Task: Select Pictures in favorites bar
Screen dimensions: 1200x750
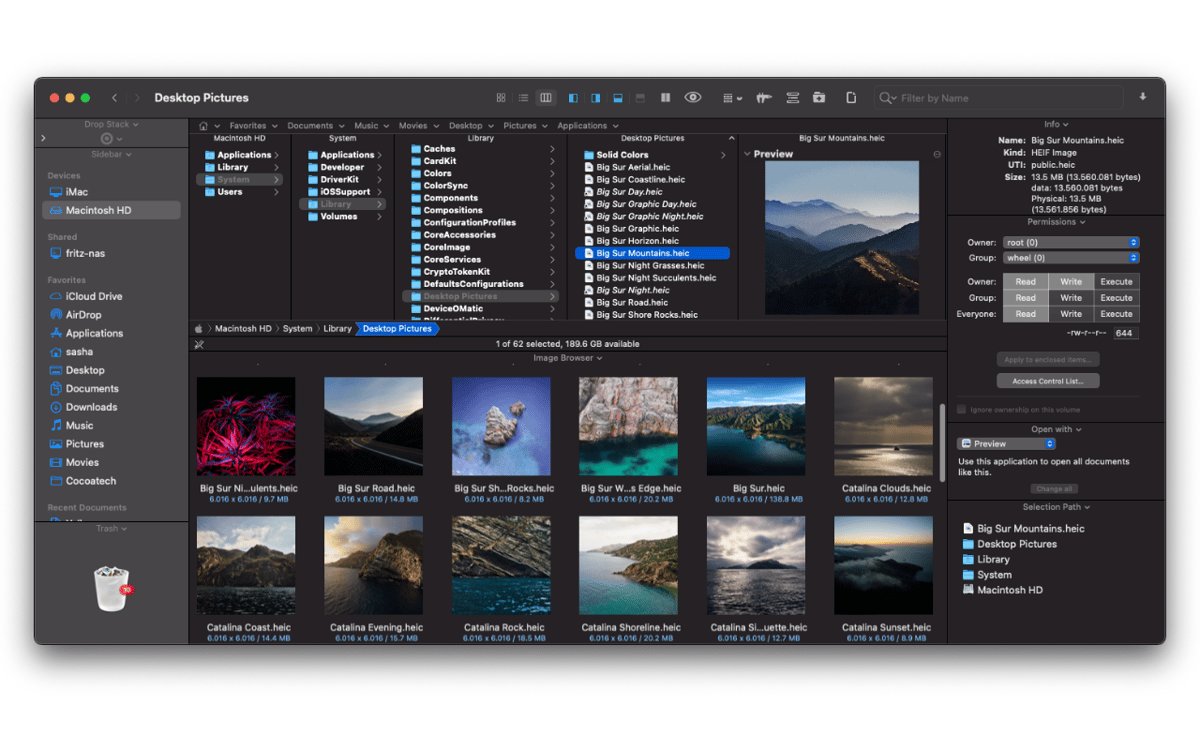Action: pyautogui.click(x=520, y=126)
